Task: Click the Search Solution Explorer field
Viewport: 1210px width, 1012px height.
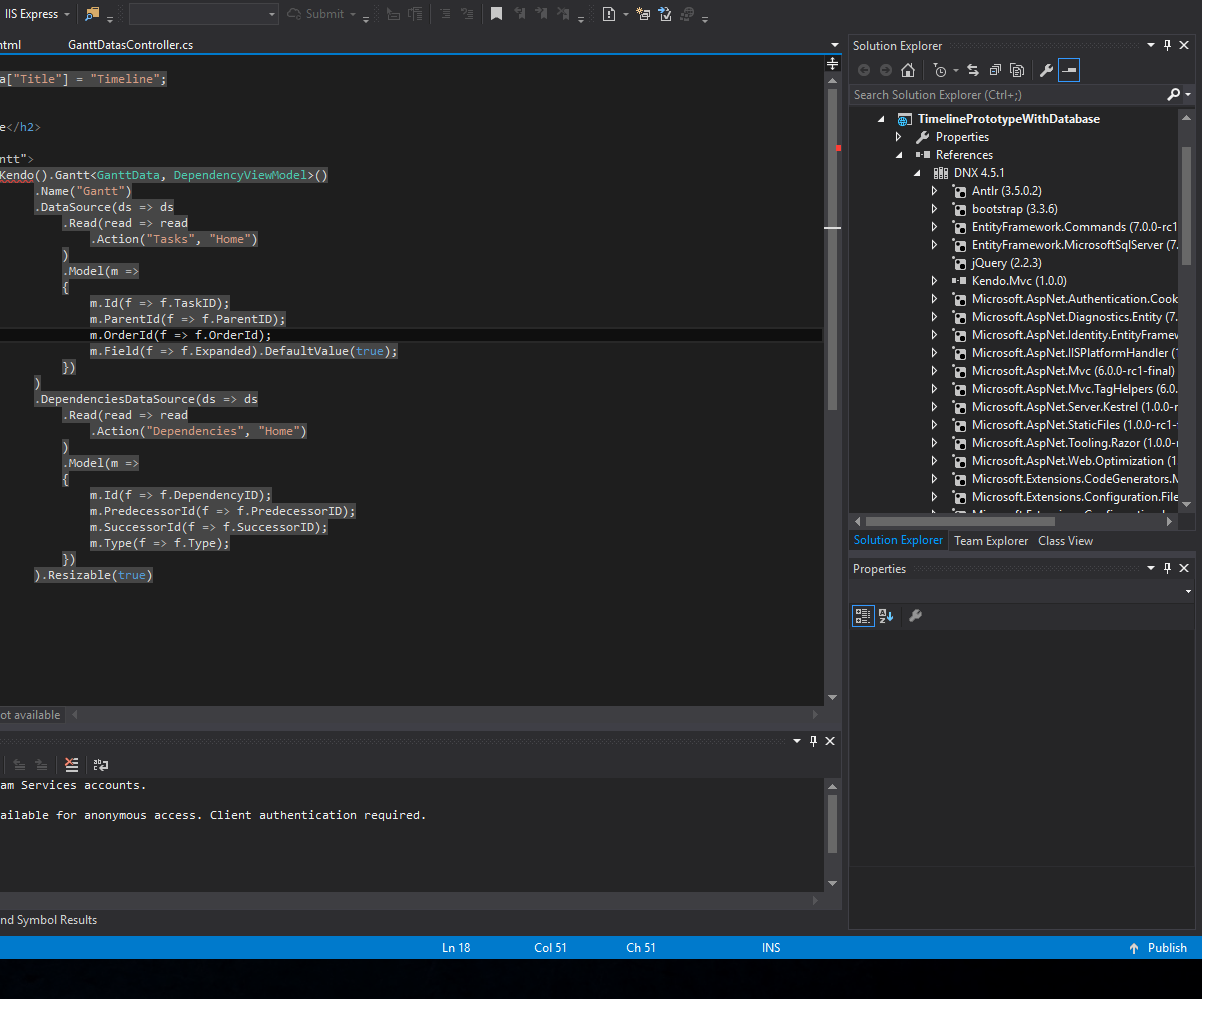Action: [x=1005, y=95]
